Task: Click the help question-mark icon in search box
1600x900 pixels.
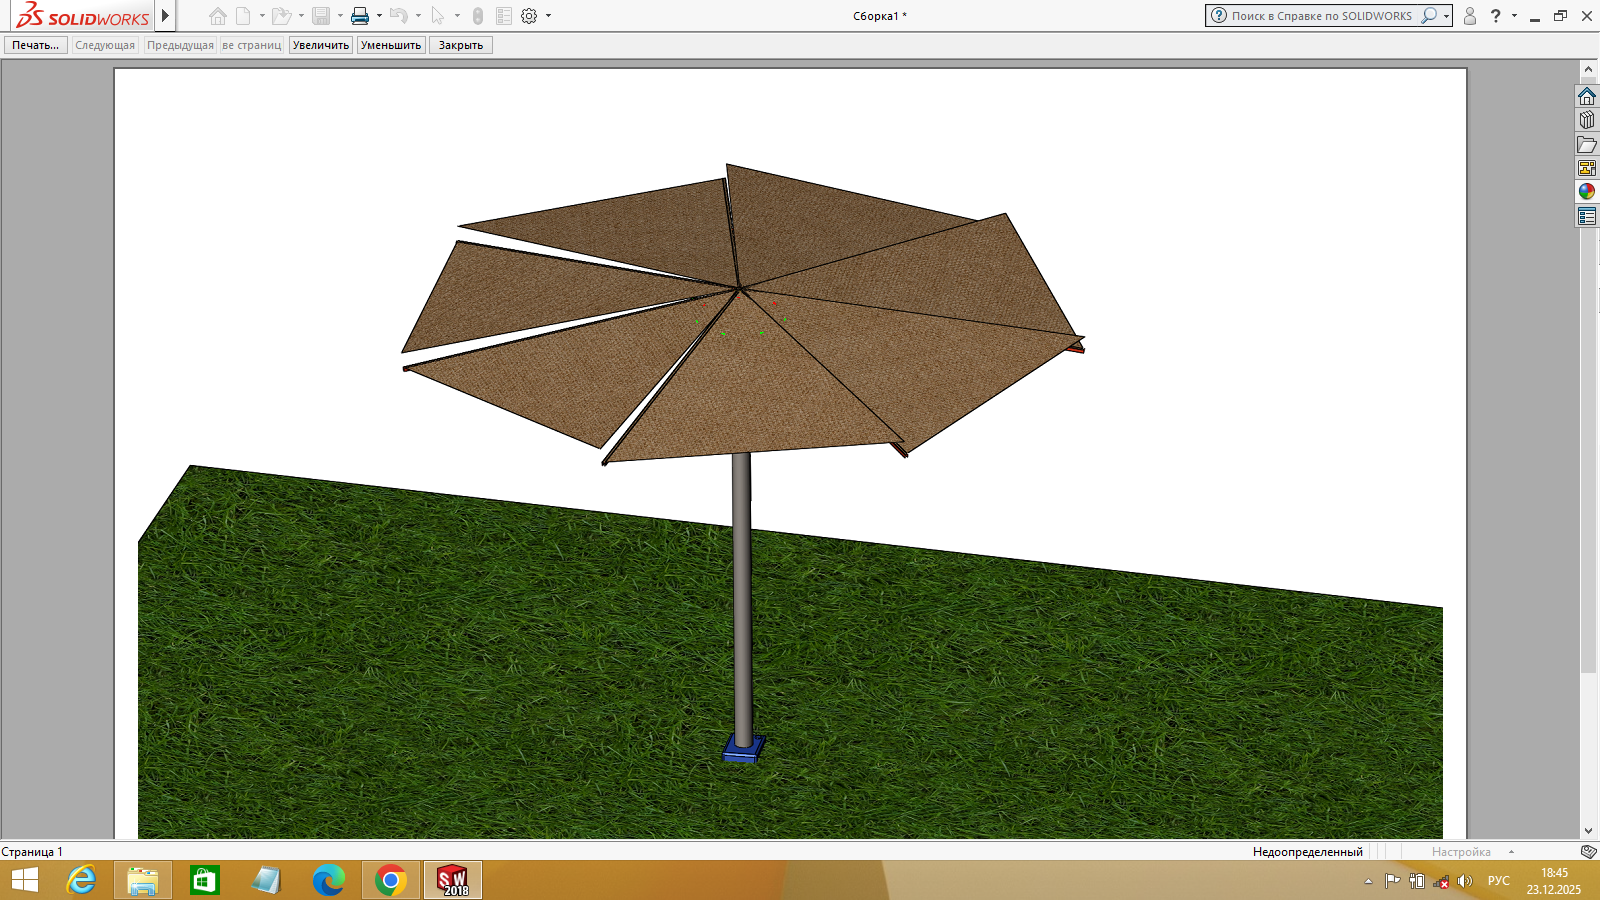Action: coord(1218,16)
